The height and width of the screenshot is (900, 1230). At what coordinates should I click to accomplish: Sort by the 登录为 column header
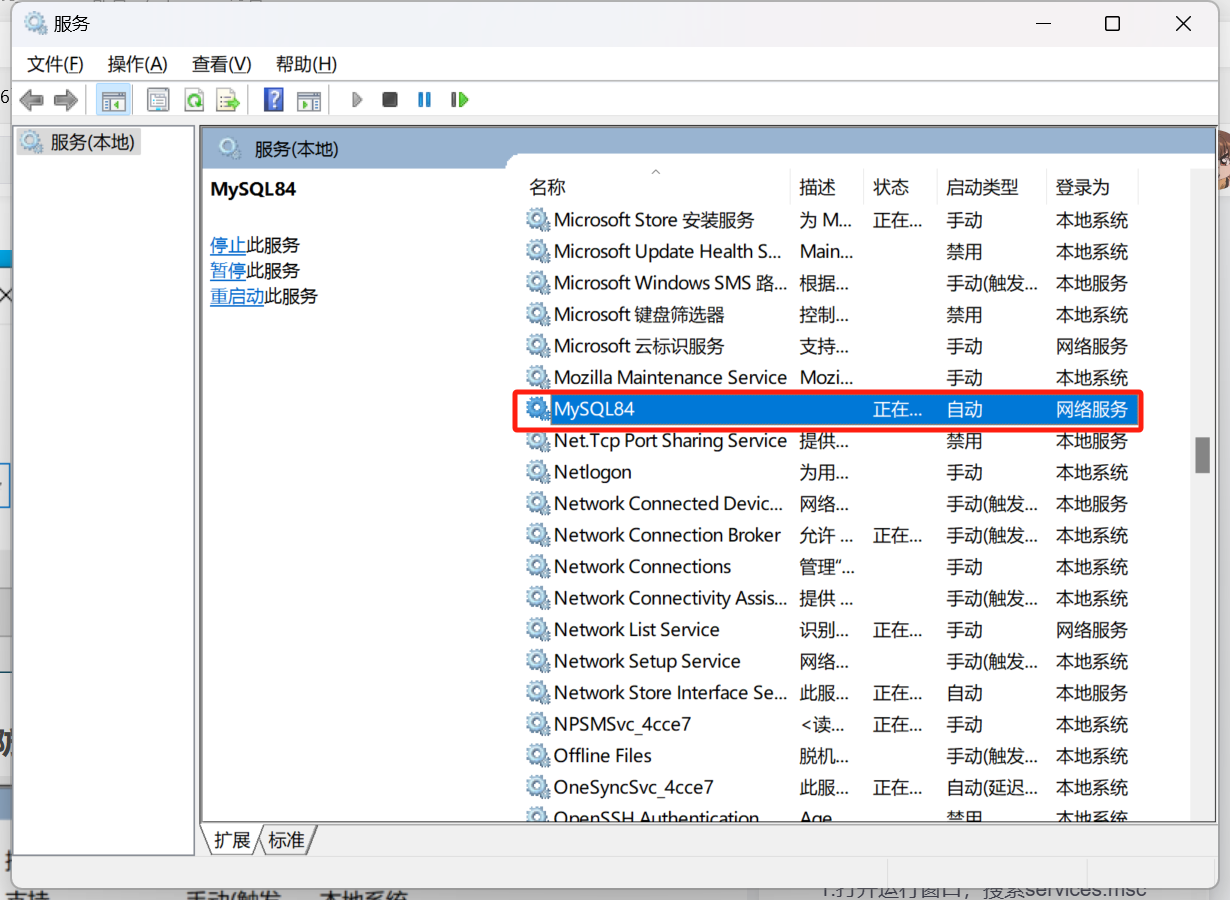[1092, 187]
